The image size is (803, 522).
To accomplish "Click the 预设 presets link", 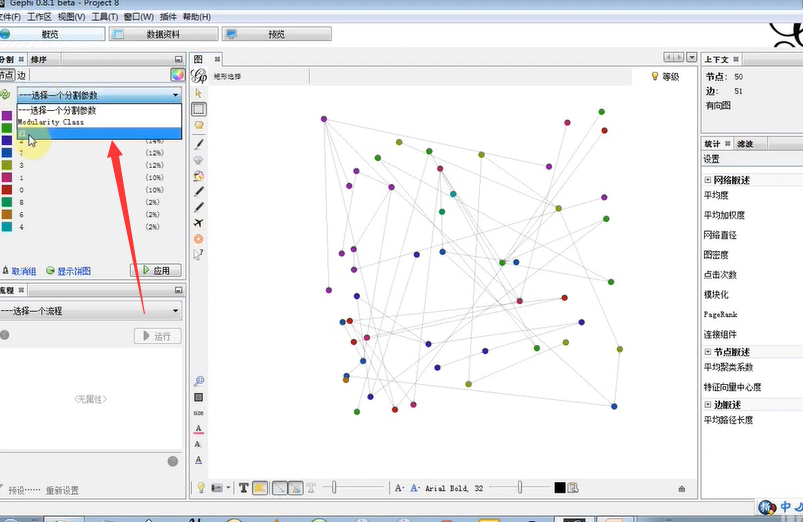I will click(x=23, y=490).
